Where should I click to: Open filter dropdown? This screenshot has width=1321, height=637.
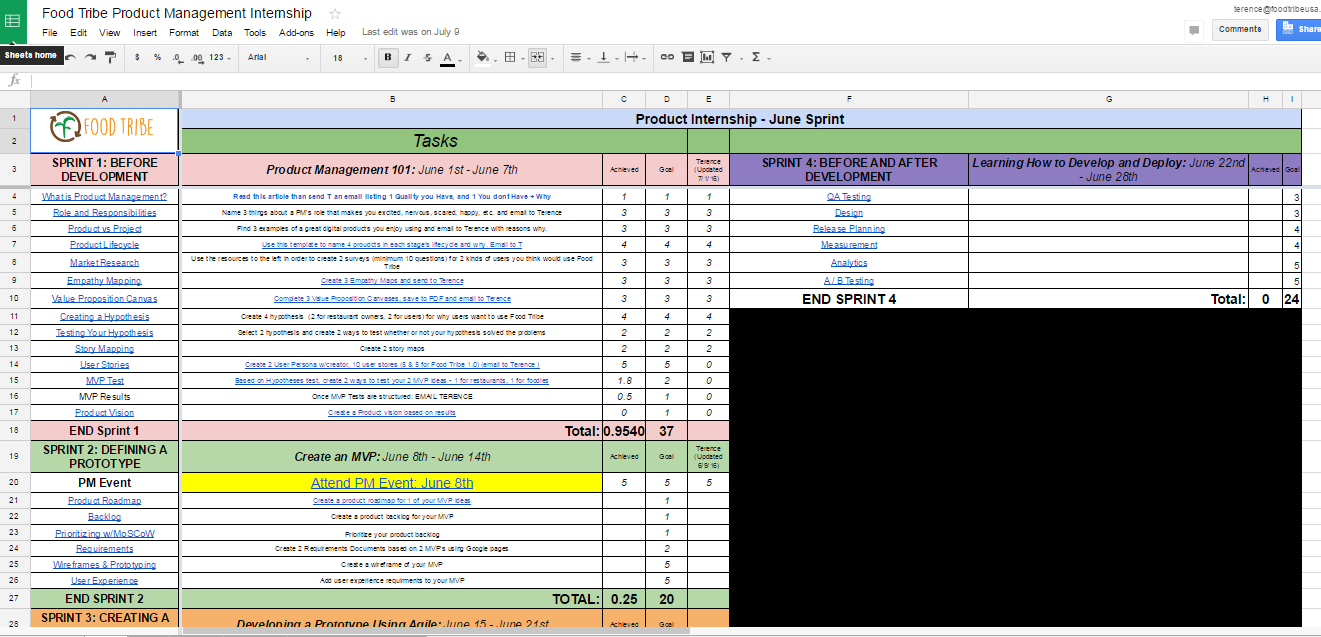(729, 58)
